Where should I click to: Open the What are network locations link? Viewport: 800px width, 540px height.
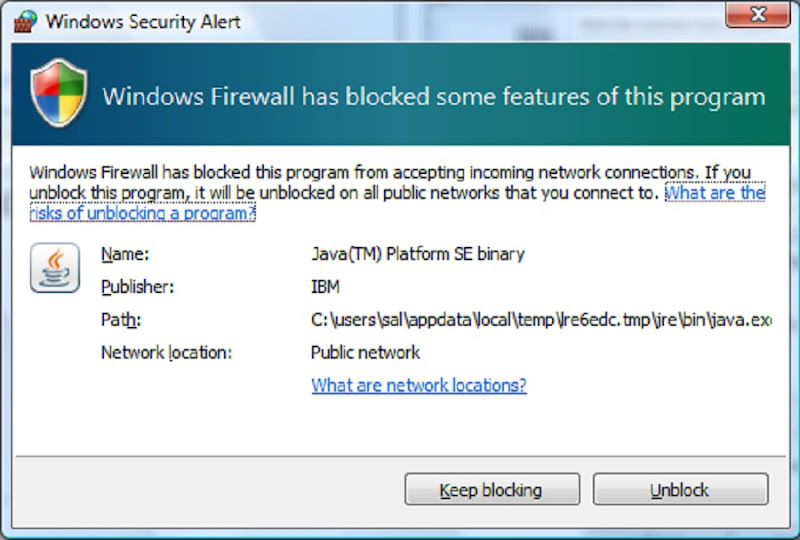418,385
